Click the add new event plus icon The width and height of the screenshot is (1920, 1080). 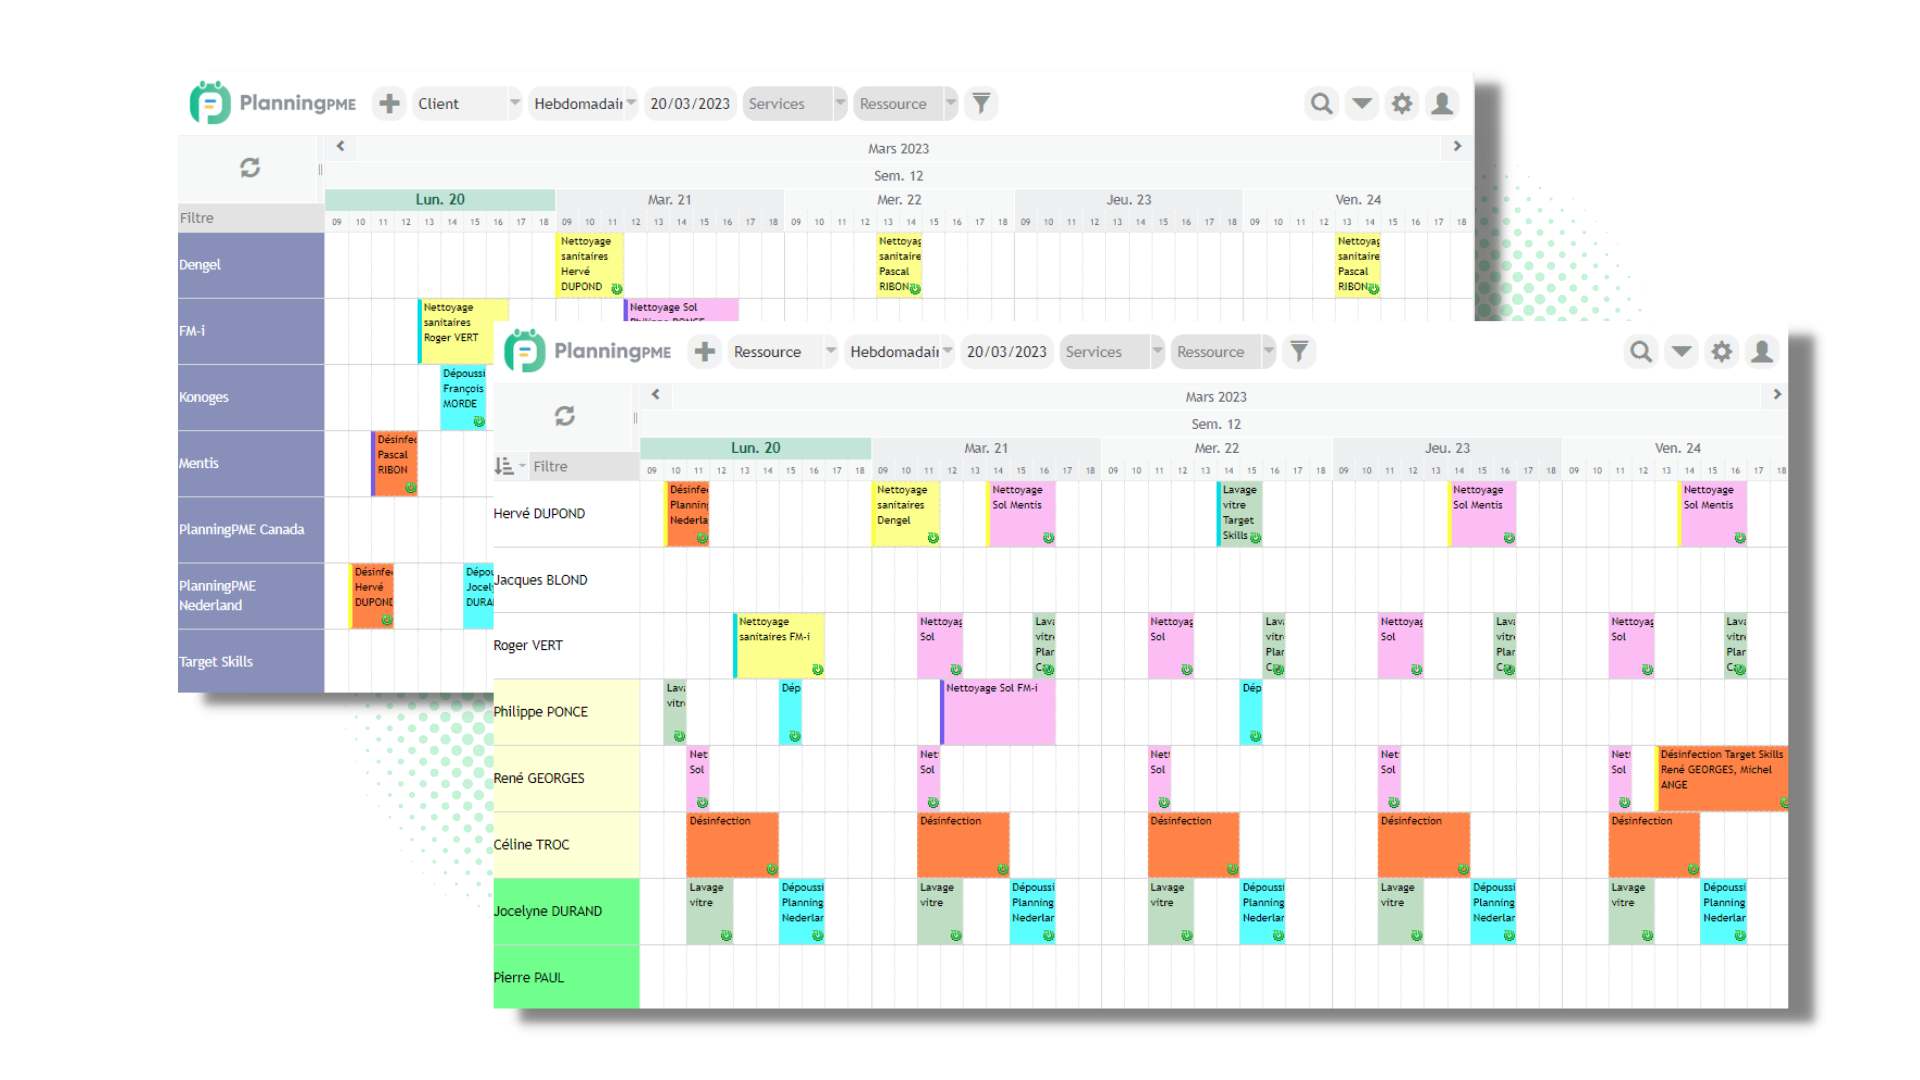(388, 102)
